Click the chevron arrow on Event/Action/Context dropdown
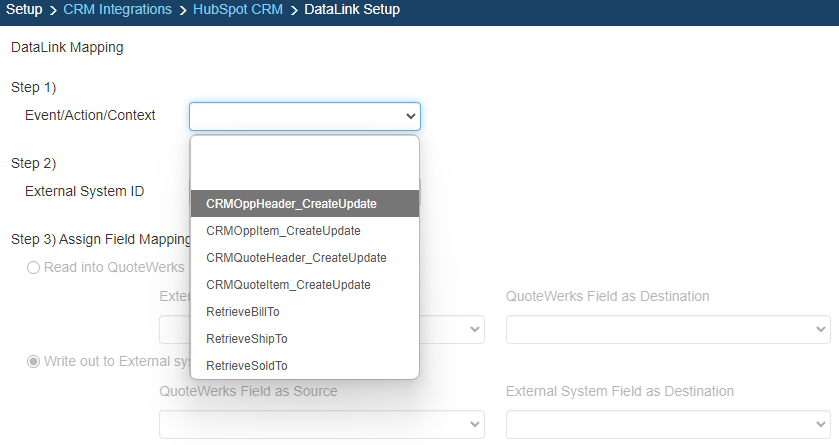The image size is (839, 445). tap(410, 117)
